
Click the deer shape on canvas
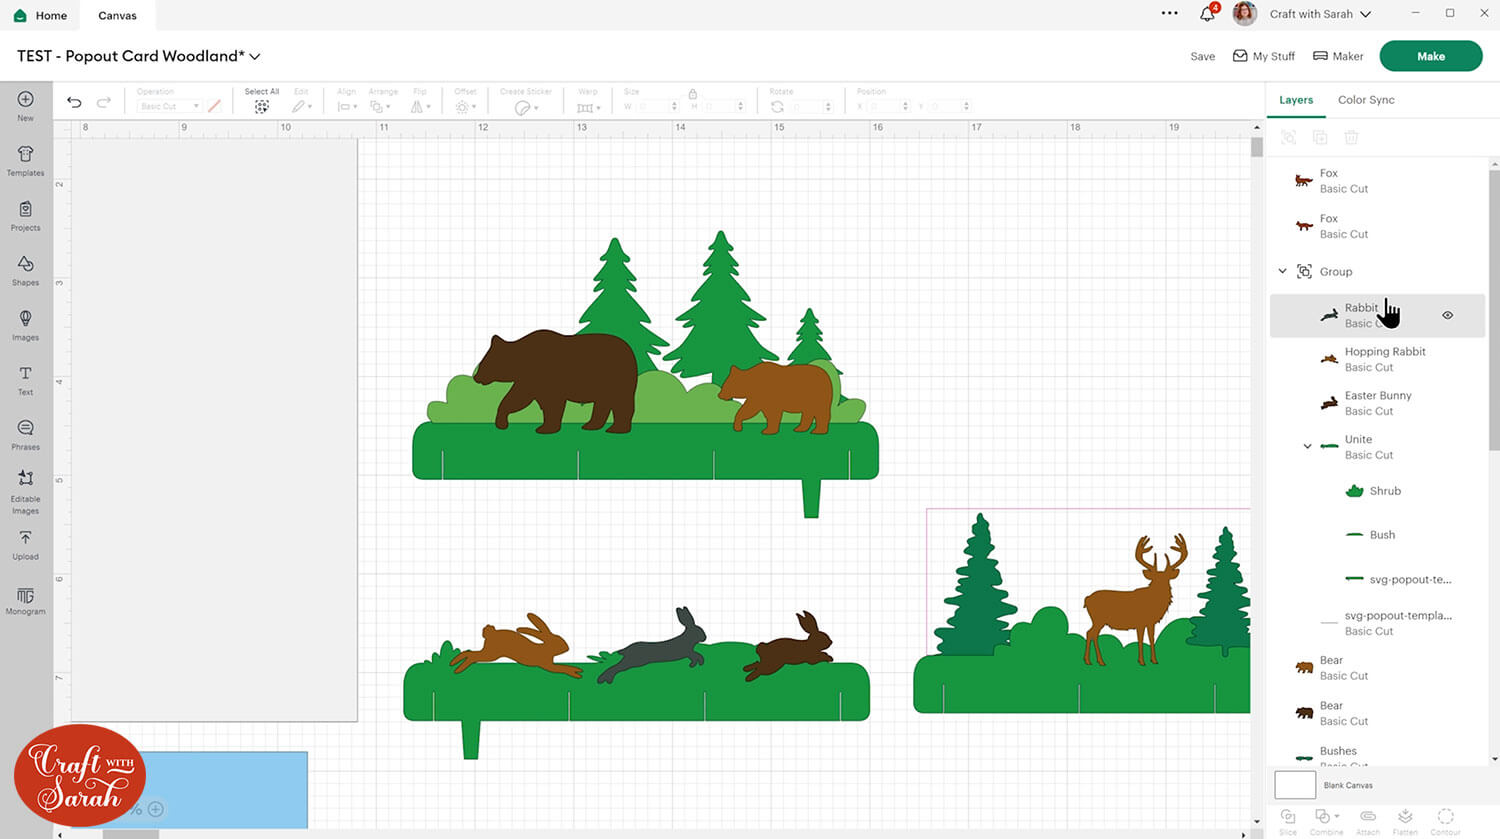1134,601
